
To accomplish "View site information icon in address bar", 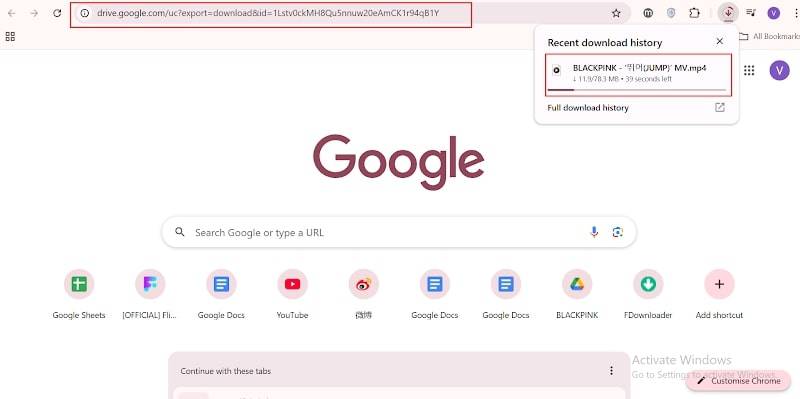I will click(85, 13).
